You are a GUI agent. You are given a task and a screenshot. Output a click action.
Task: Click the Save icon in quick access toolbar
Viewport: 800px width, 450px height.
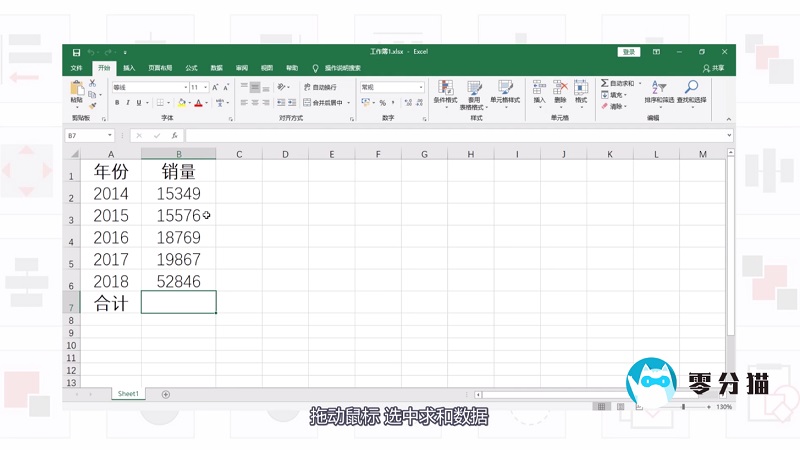tap(74, 51)
